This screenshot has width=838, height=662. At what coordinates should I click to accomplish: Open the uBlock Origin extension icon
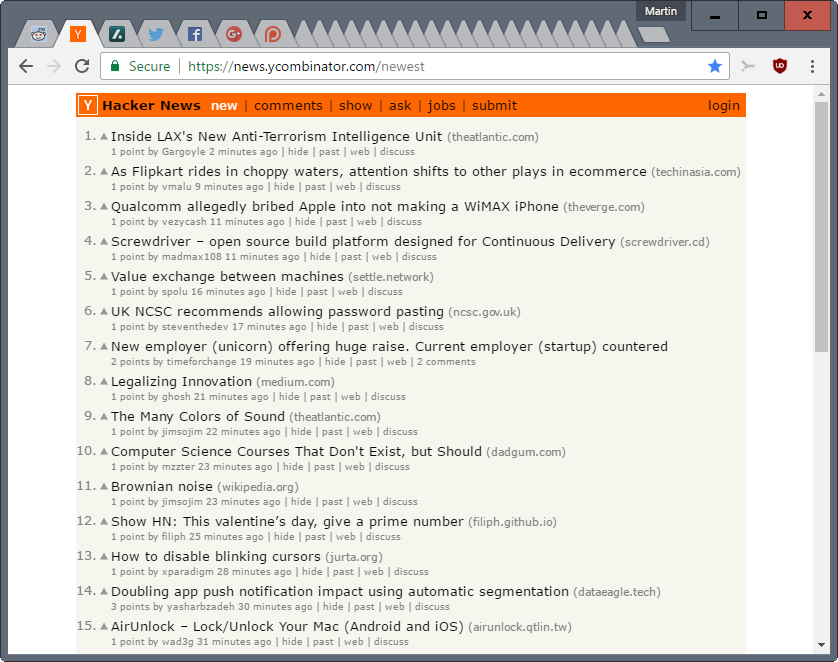click(x=780, y=66)
